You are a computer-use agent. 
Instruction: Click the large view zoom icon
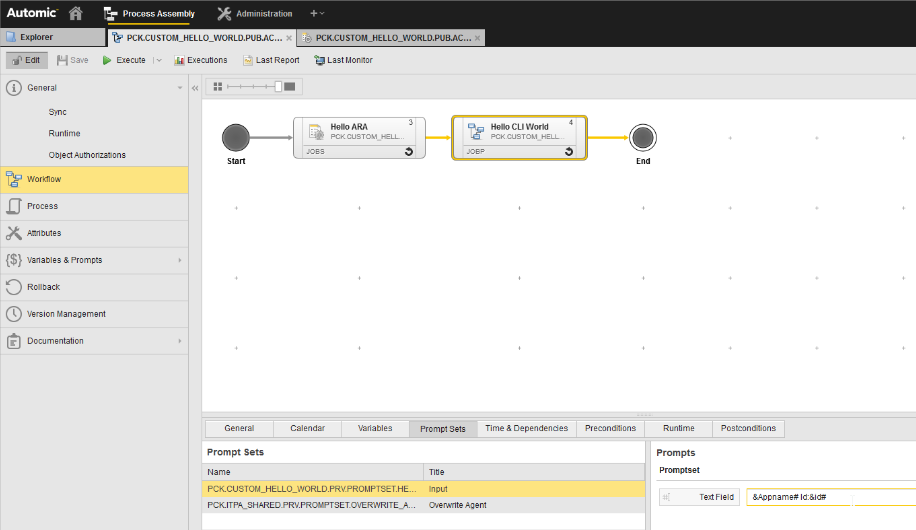click(x=290, y=86)
